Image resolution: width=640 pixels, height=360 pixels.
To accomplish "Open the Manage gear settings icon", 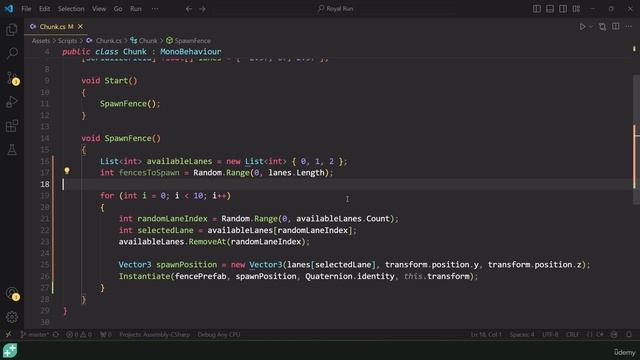I will pos(12,317).
